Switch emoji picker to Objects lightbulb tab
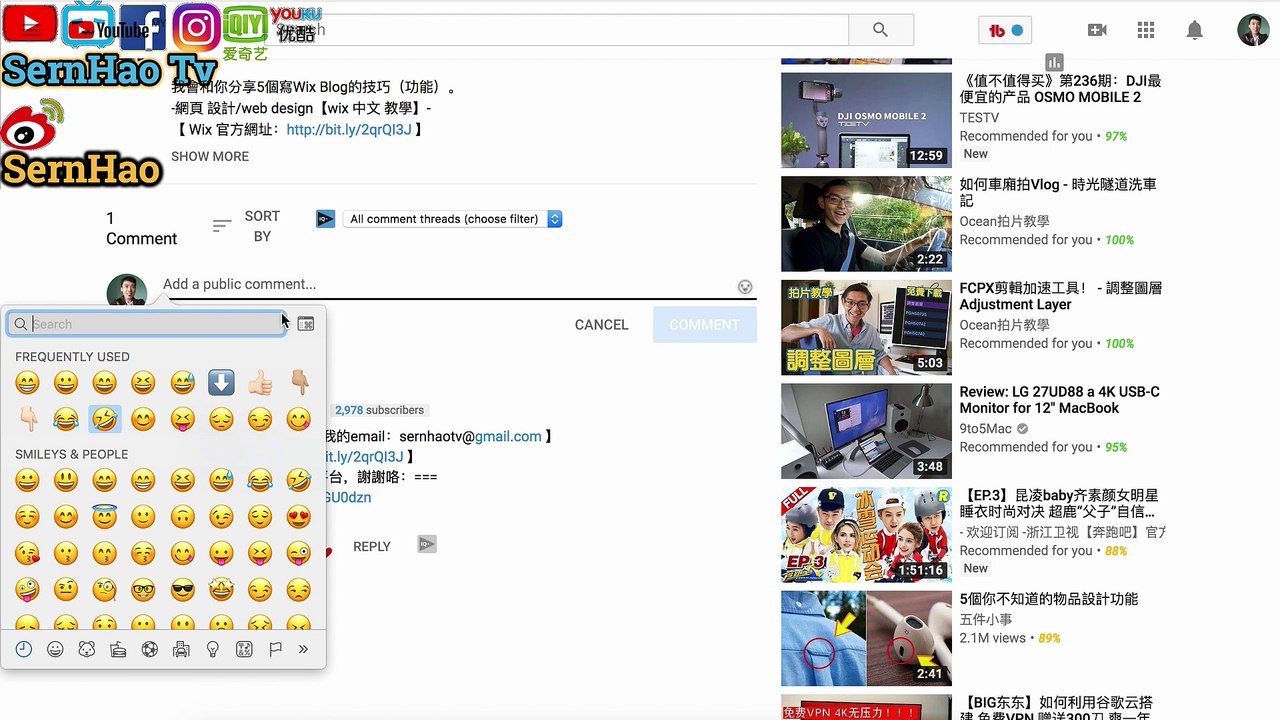1280x720 pixels. (212, 649)
